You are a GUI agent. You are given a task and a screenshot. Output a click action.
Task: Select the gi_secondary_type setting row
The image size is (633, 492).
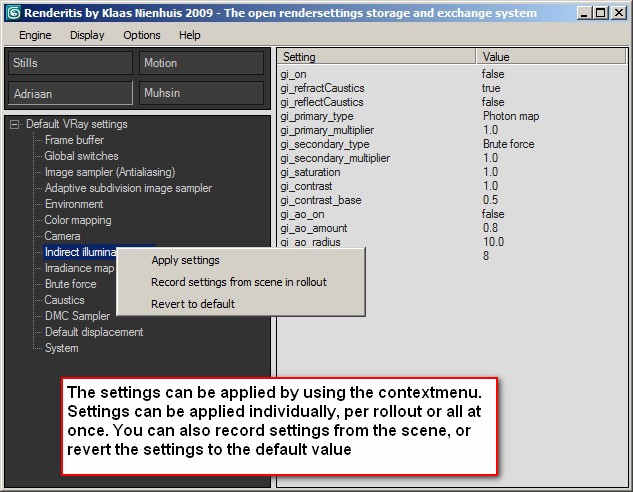452,144
